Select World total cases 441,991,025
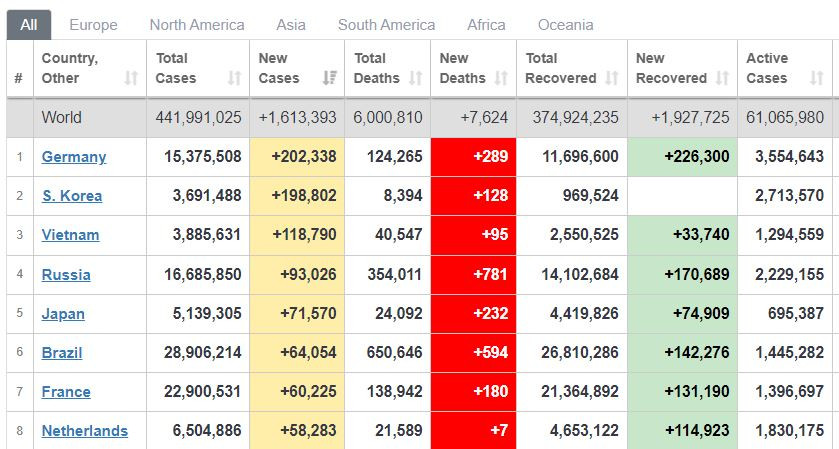The height and width of the screenshot is (449, 839). tap(199, 118)
